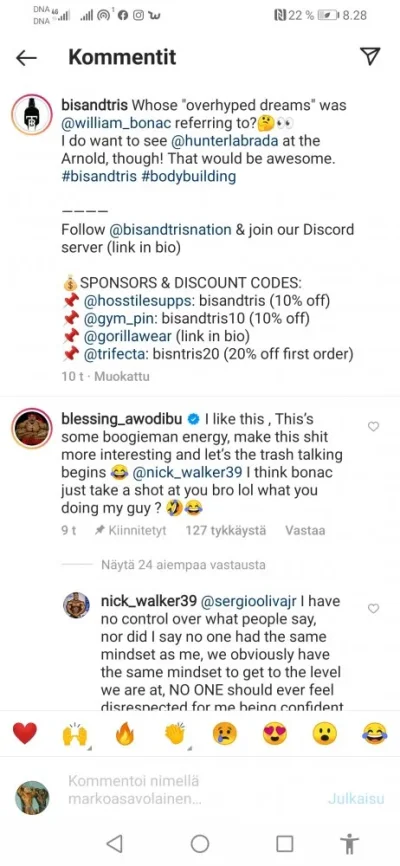Like nick_walker39's reply with the heart

point(373,608)
